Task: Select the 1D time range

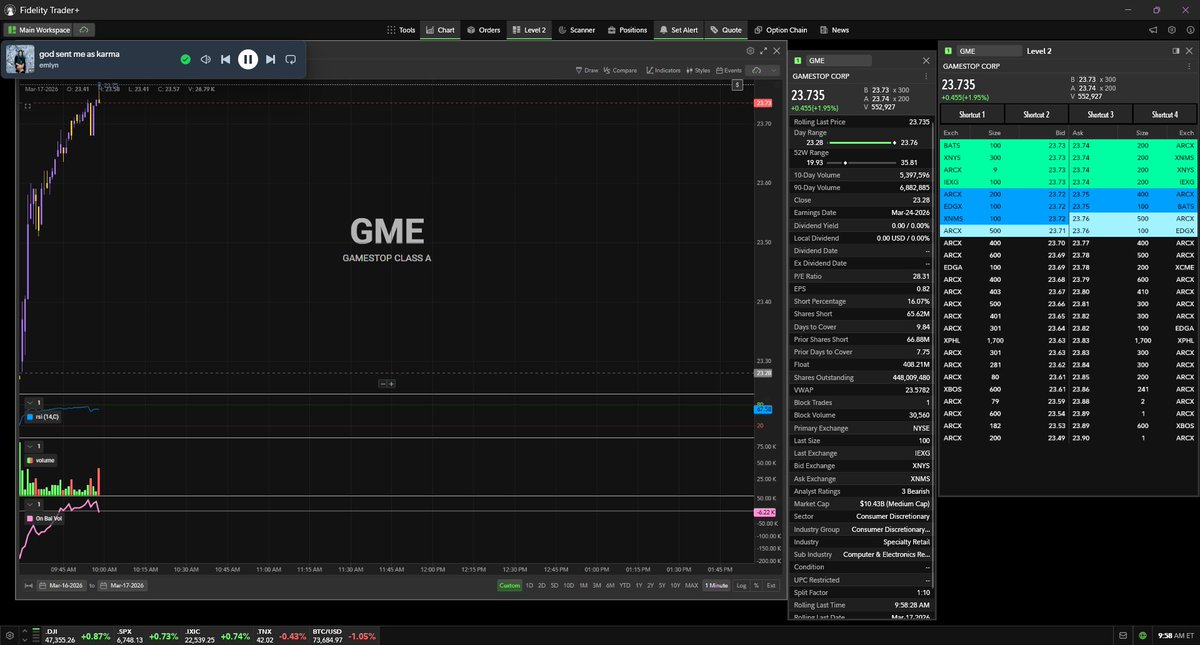Action: point(529,585)
